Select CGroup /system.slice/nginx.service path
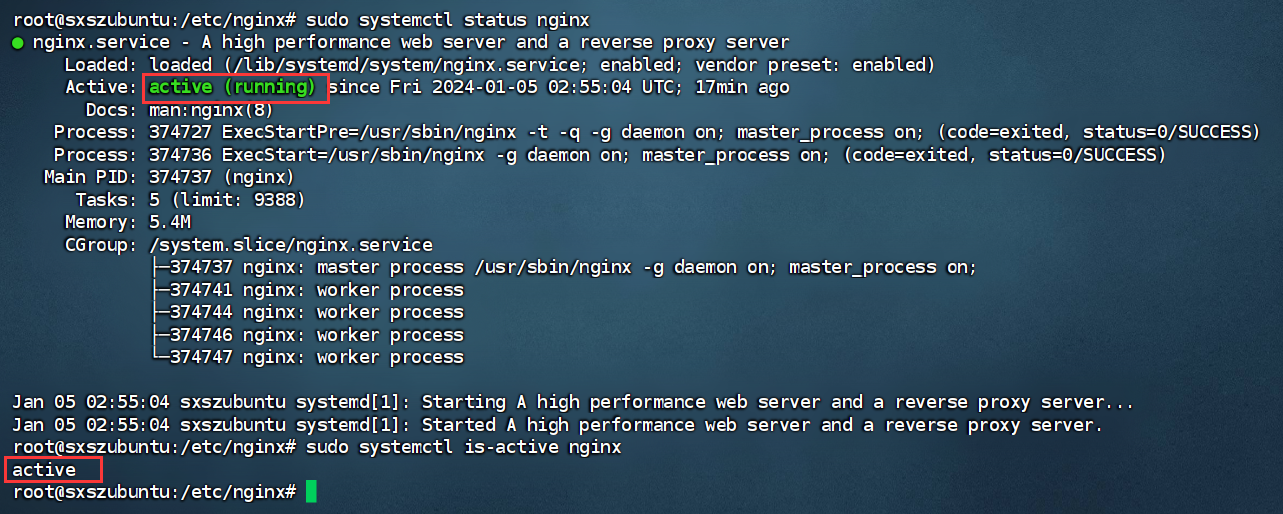Screen dimensions: 1283x514 click(x=291, y=245)
